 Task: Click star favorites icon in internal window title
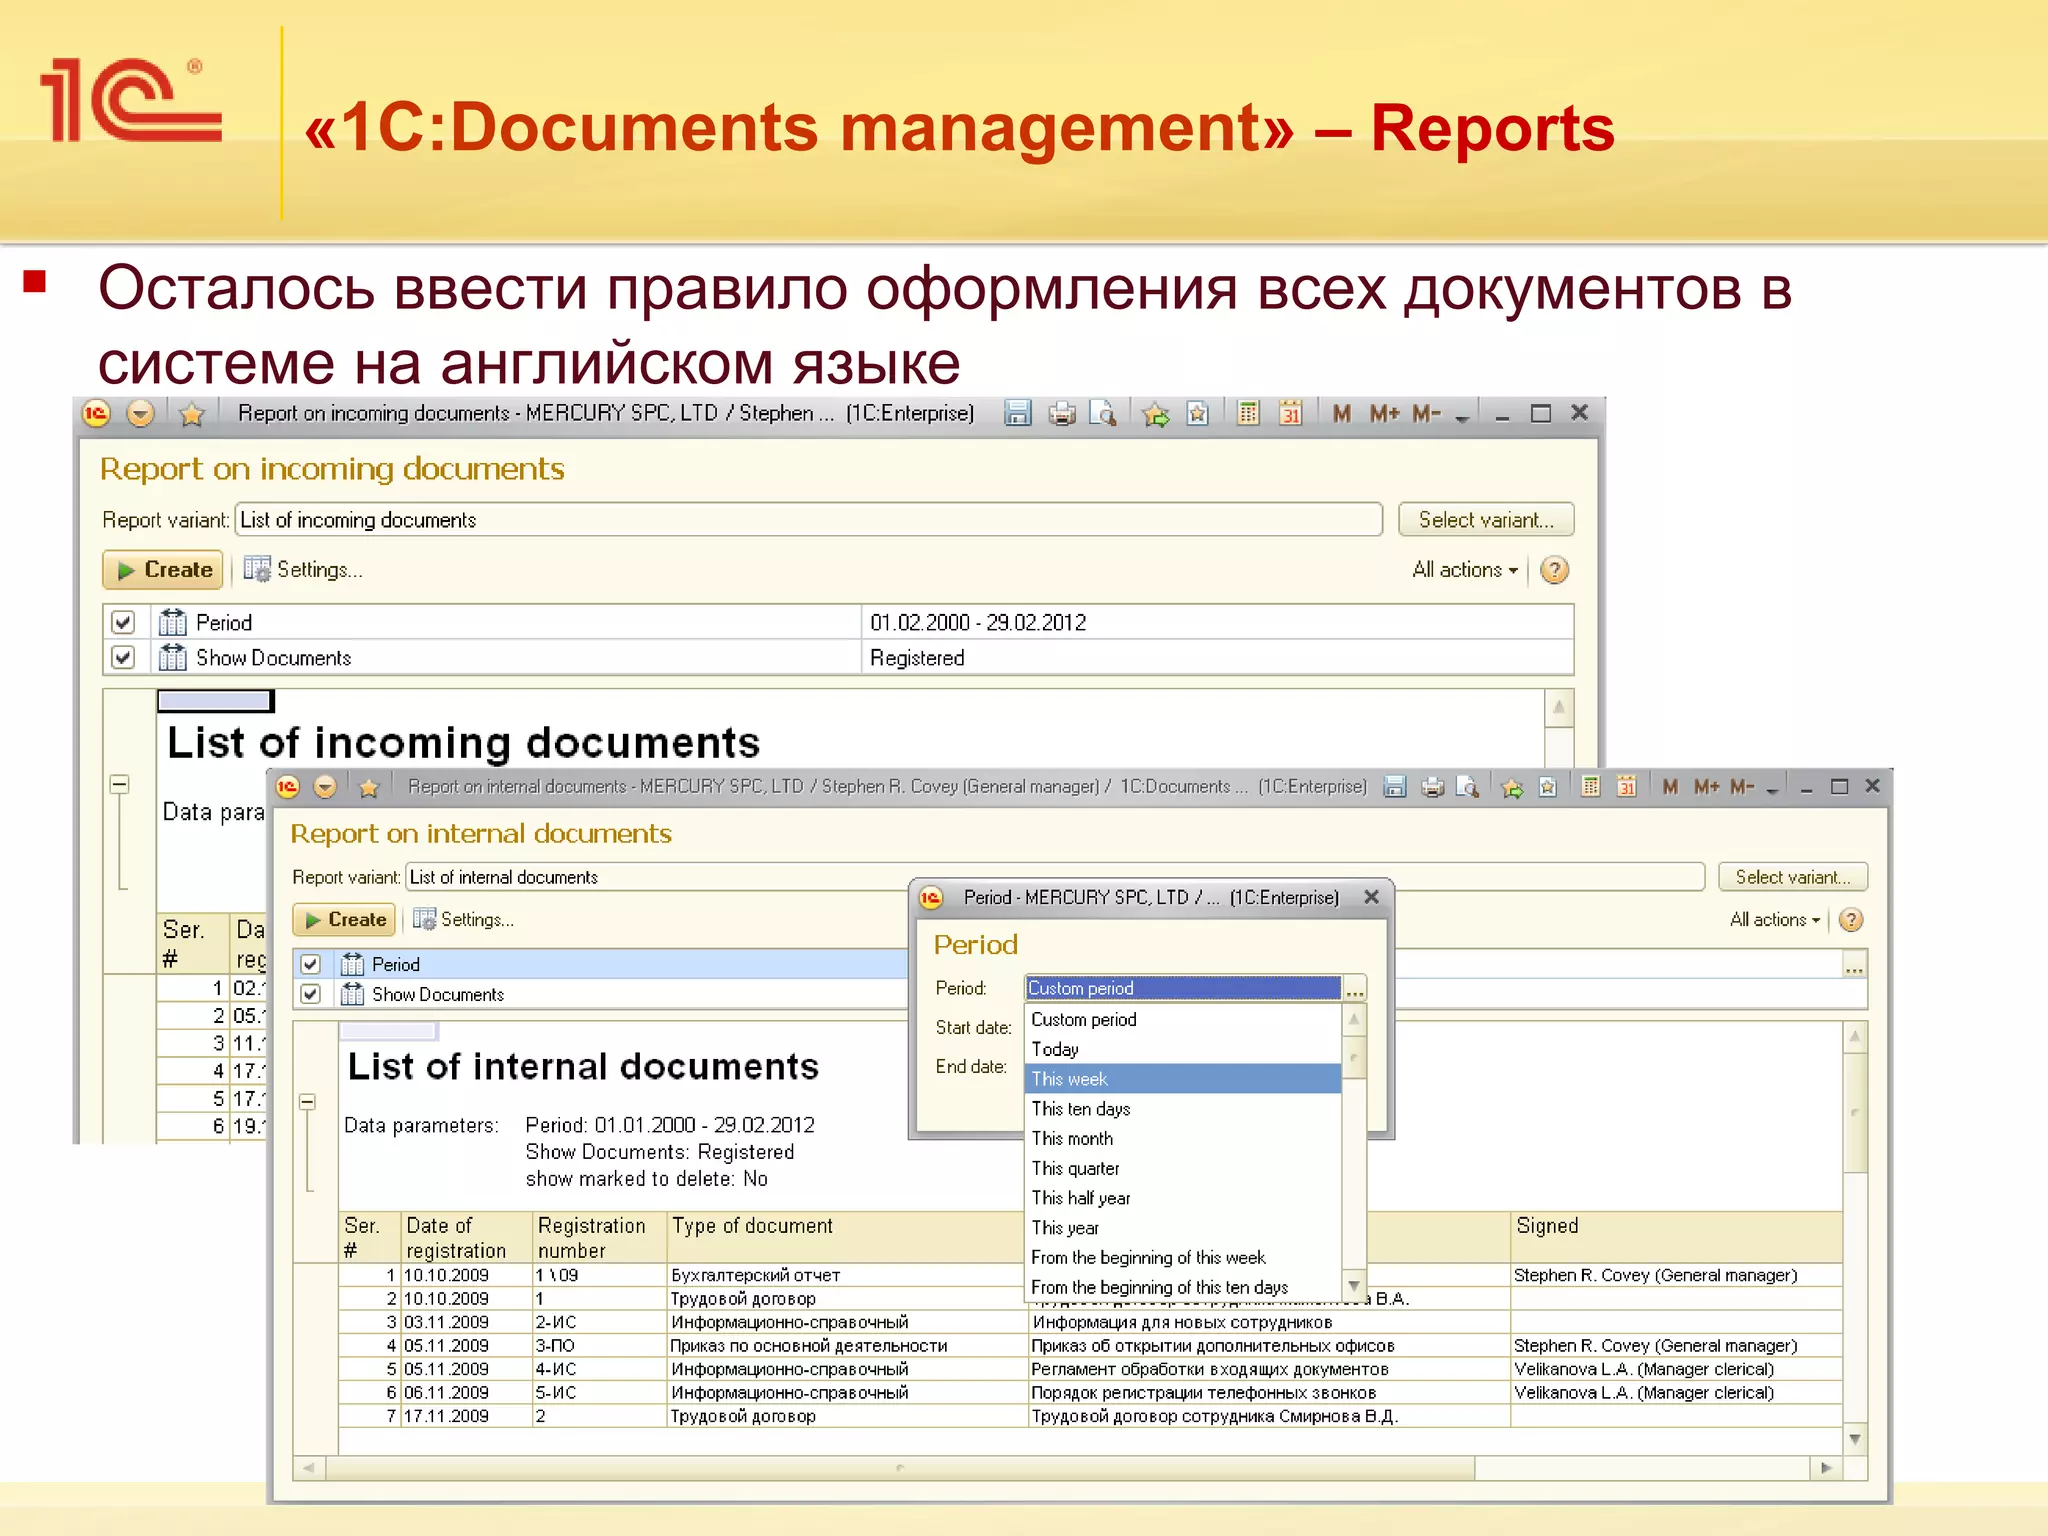click(x=369, y=788)
